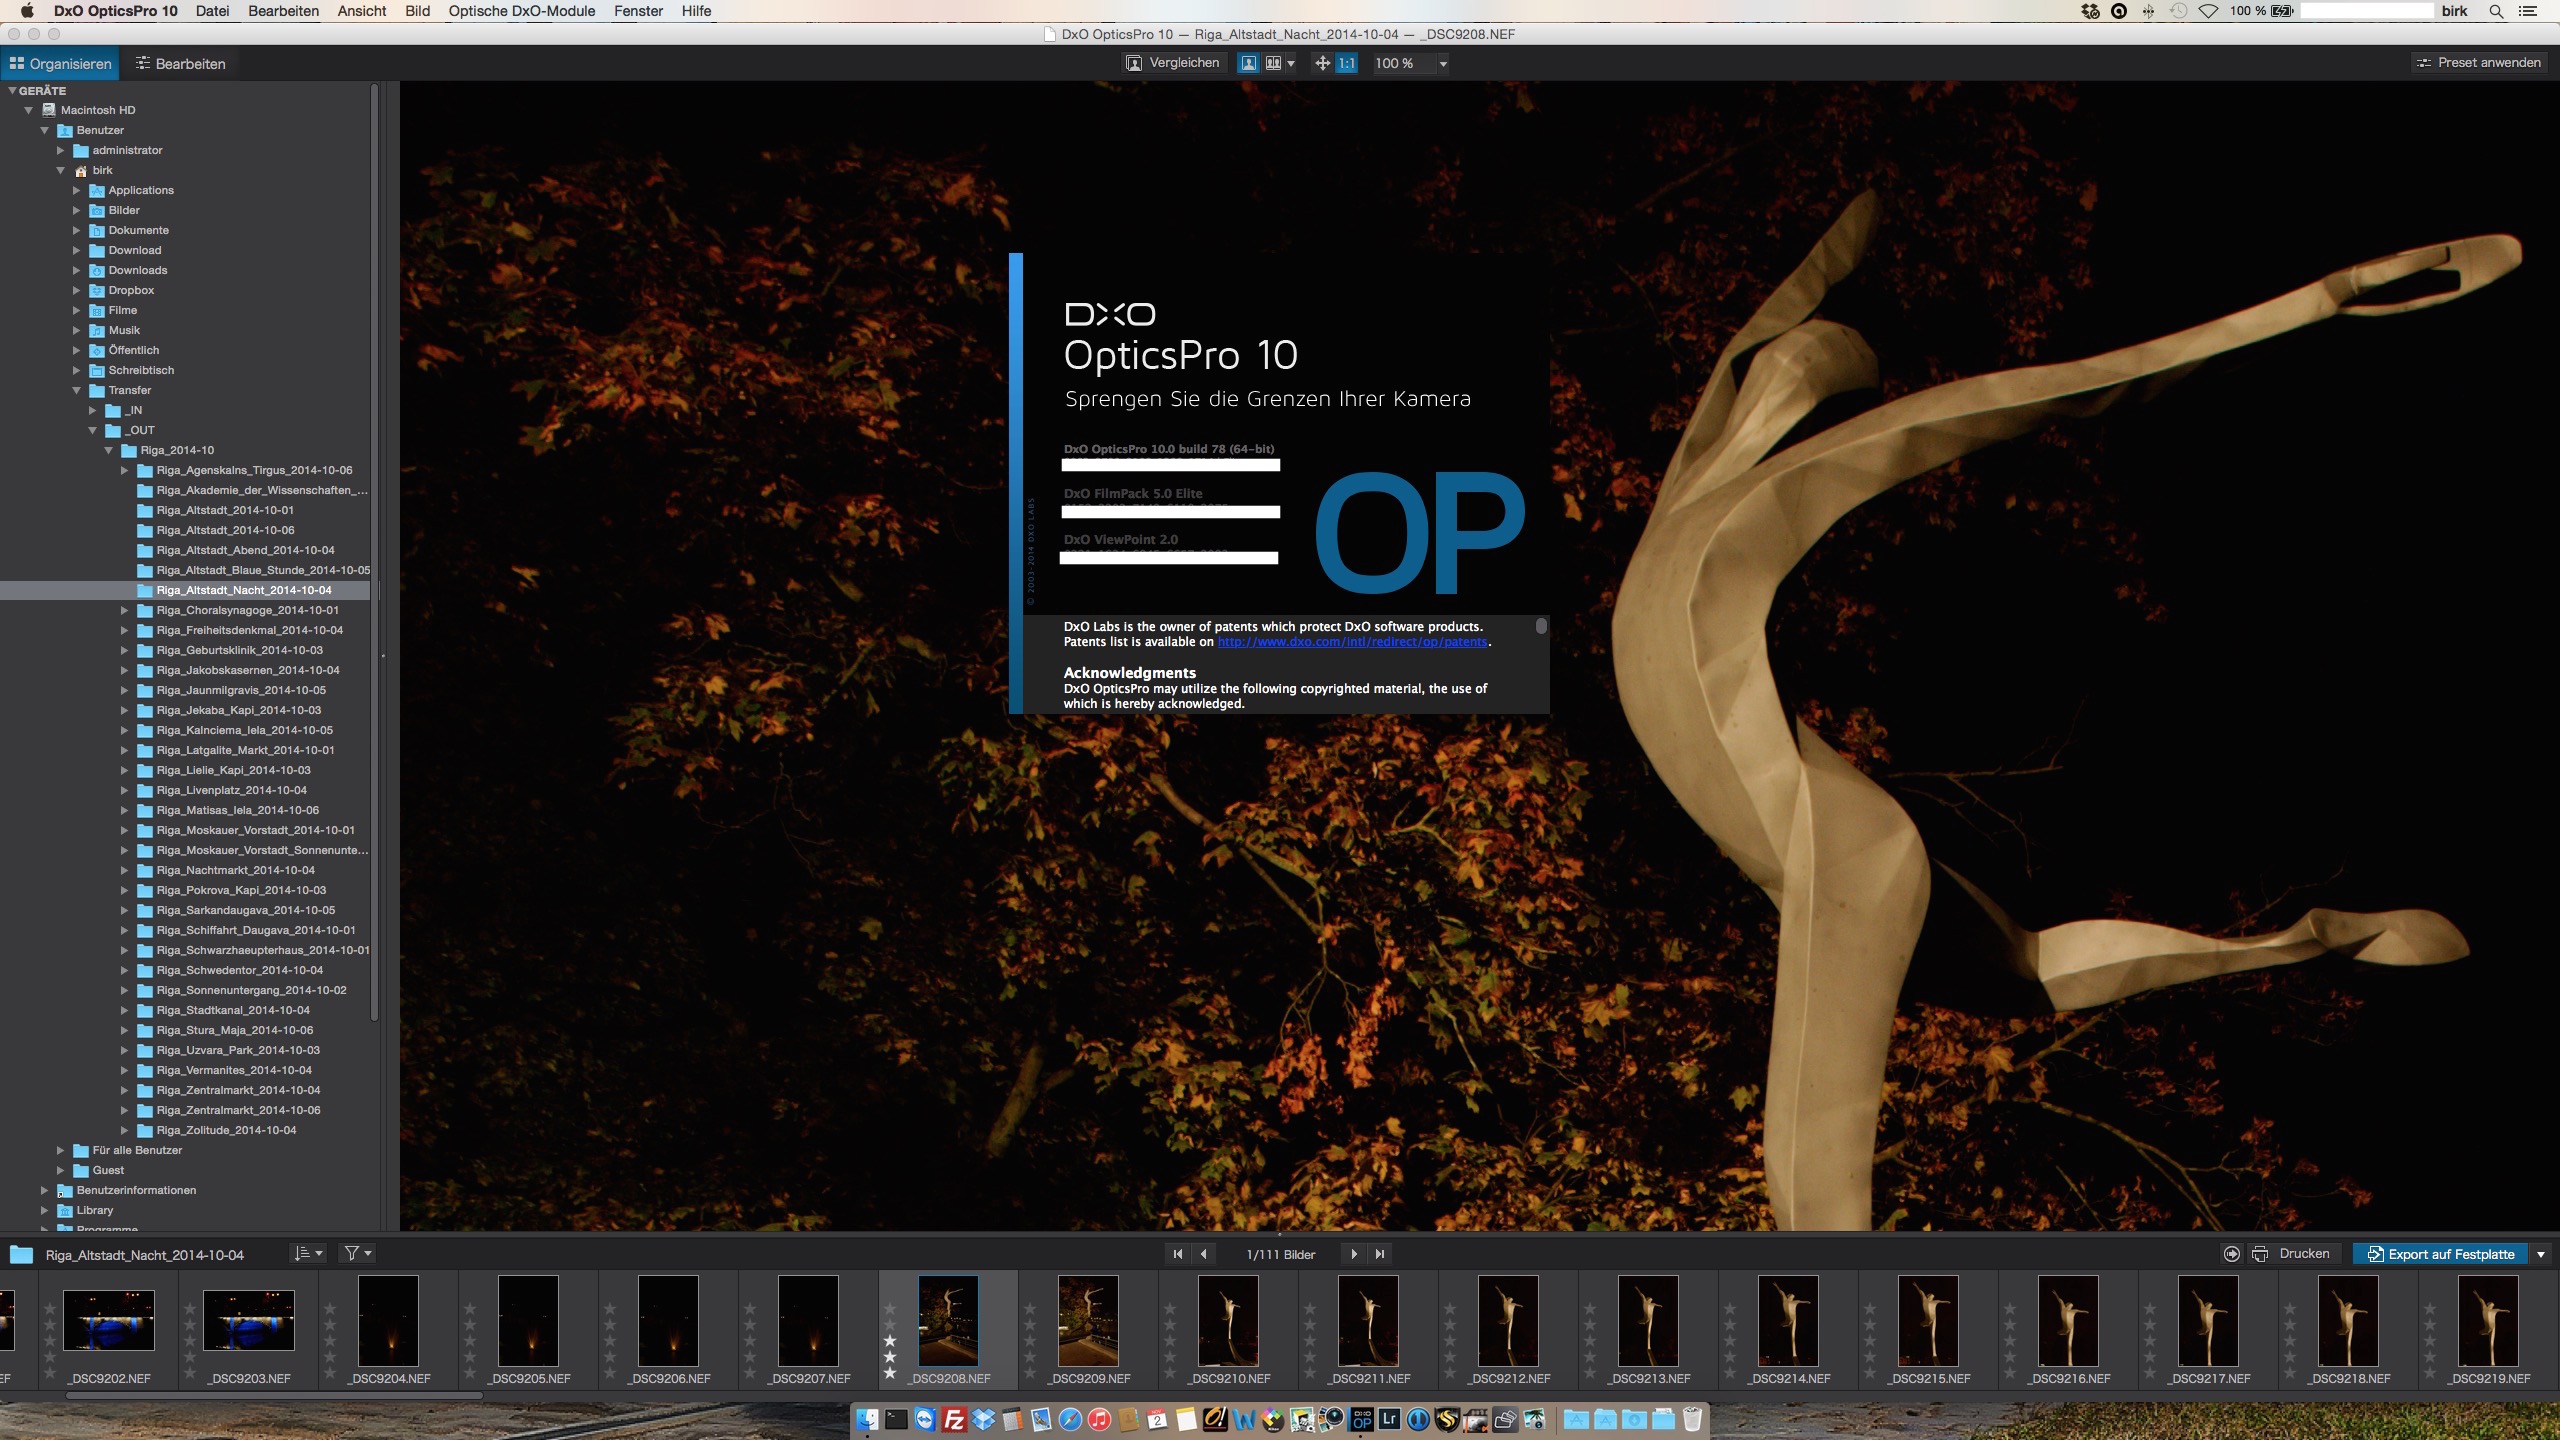Select the Dropbox folder in tree

pyautogui.click(x=131, y=290)
